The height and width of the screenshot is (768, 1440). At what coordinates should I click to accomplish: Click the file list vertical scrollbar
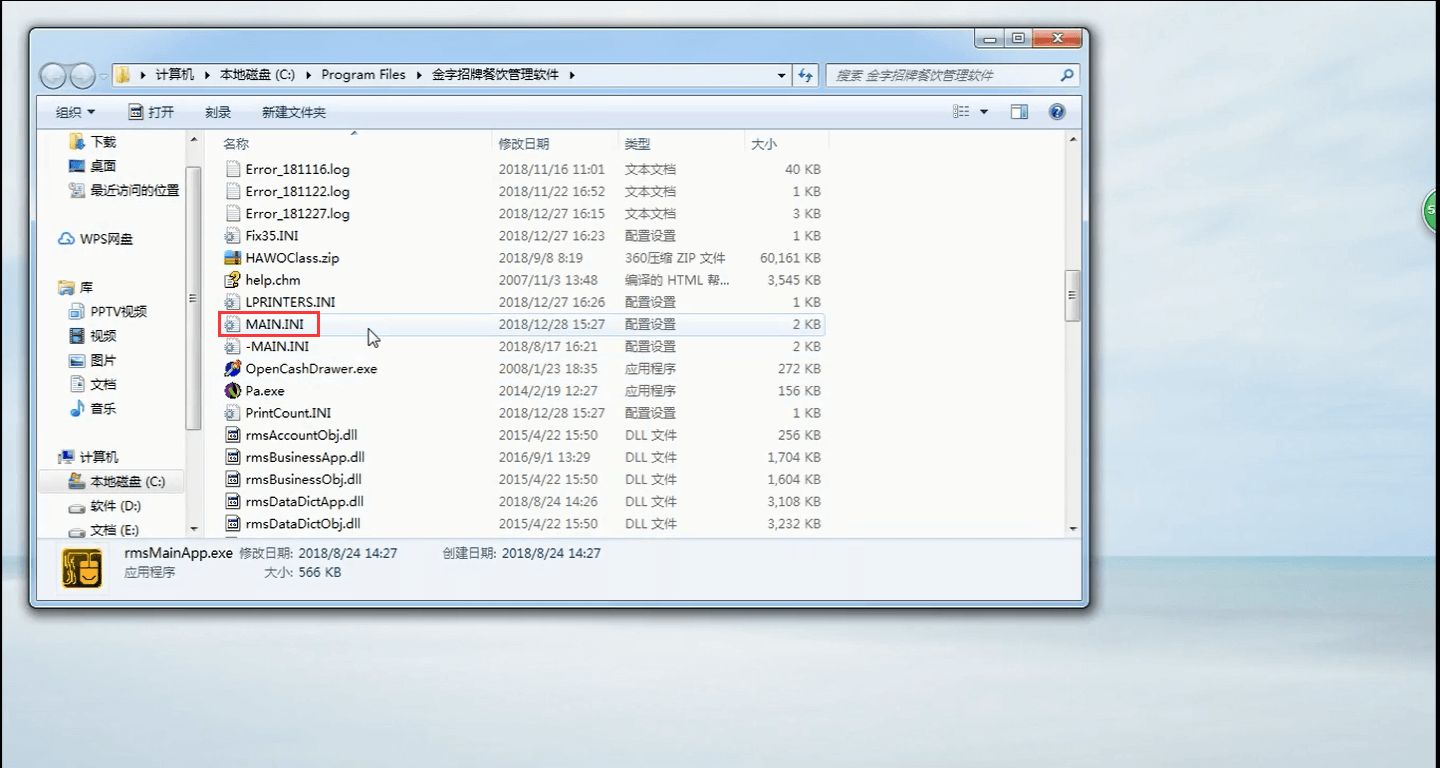(1073, 296)
